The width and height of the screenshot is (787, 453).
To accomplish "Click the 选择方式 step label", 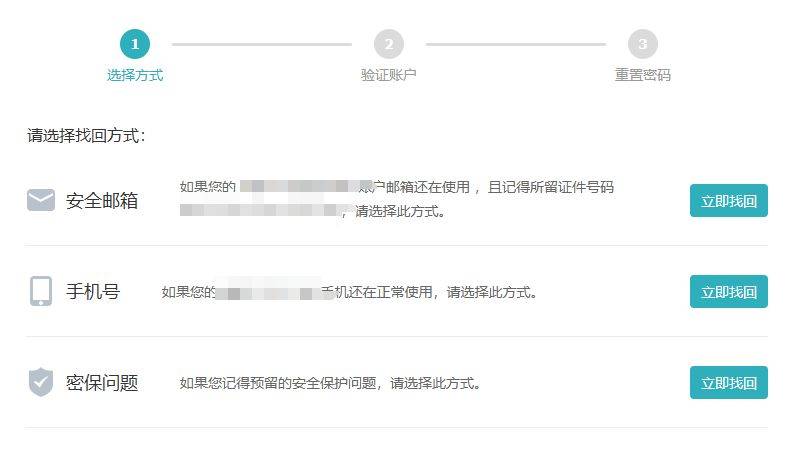I will [135, 75].
